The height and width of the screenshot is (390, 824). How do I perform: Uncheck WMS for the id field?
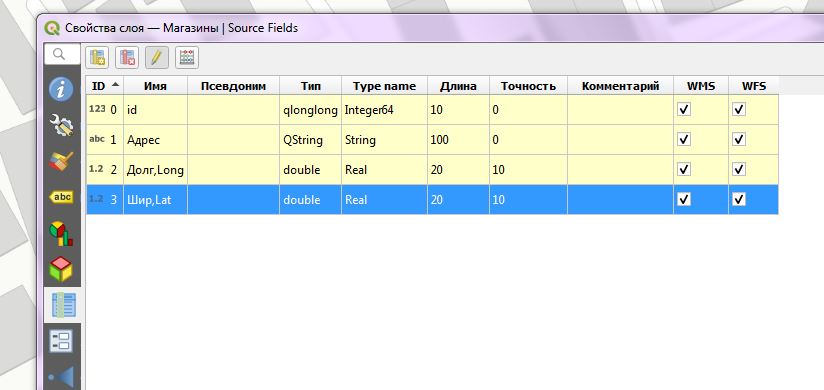[684, 109]
